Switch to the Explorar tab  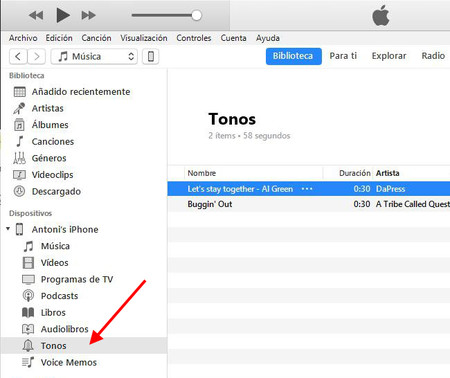coord(389,56)
